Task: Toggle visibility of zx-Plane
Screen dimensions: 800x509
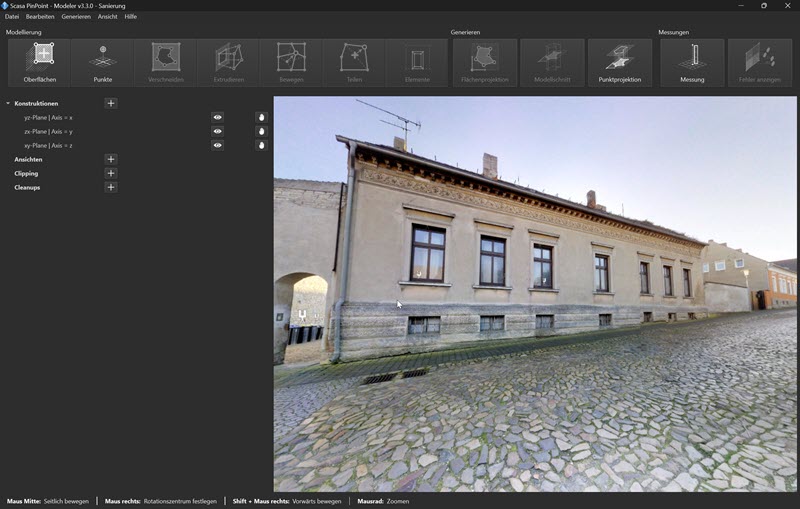Action: [x=218, y=132]
